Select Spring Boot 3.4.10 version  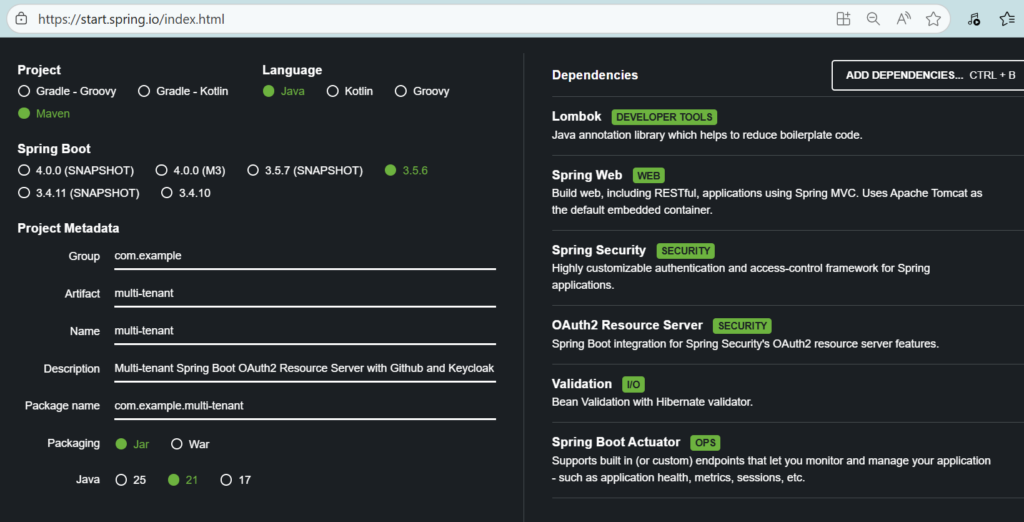click(186, 193)
